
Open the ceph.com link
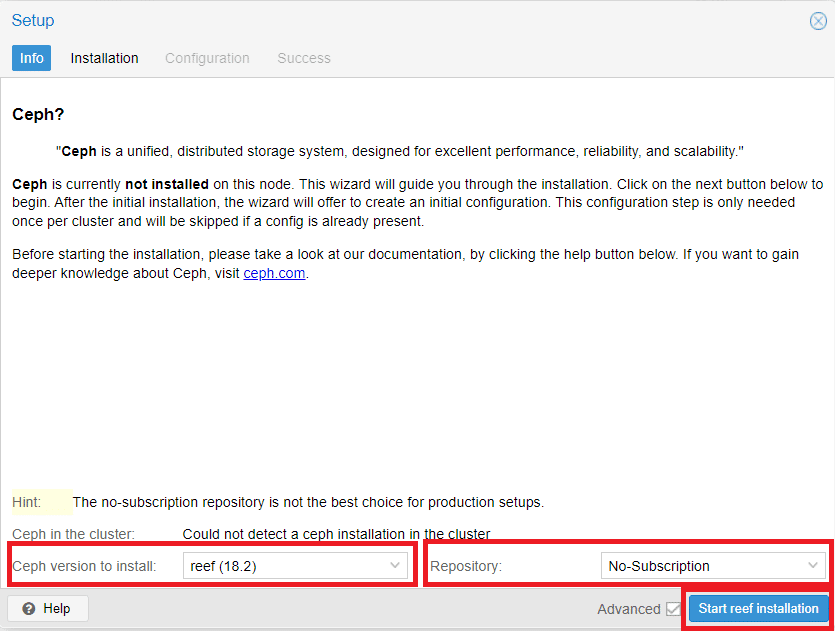pos(274,273)
